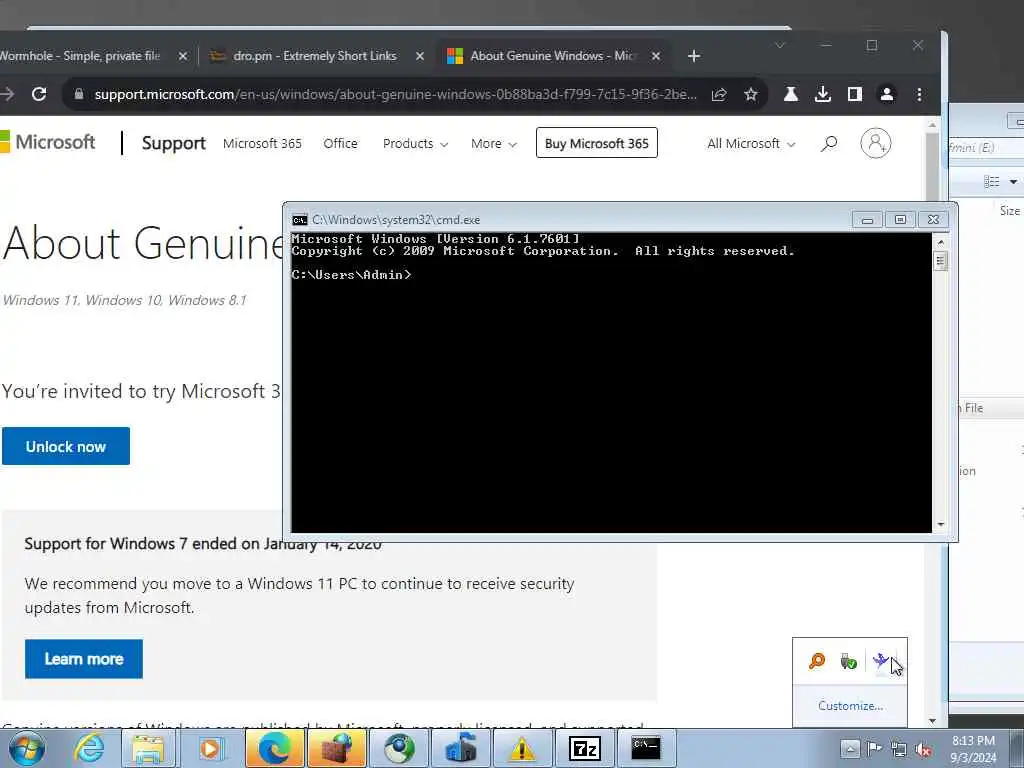This screenshot has height=768, width=1024.
Task: Open Office in the nav bar
Action: [x=340, y=144]
